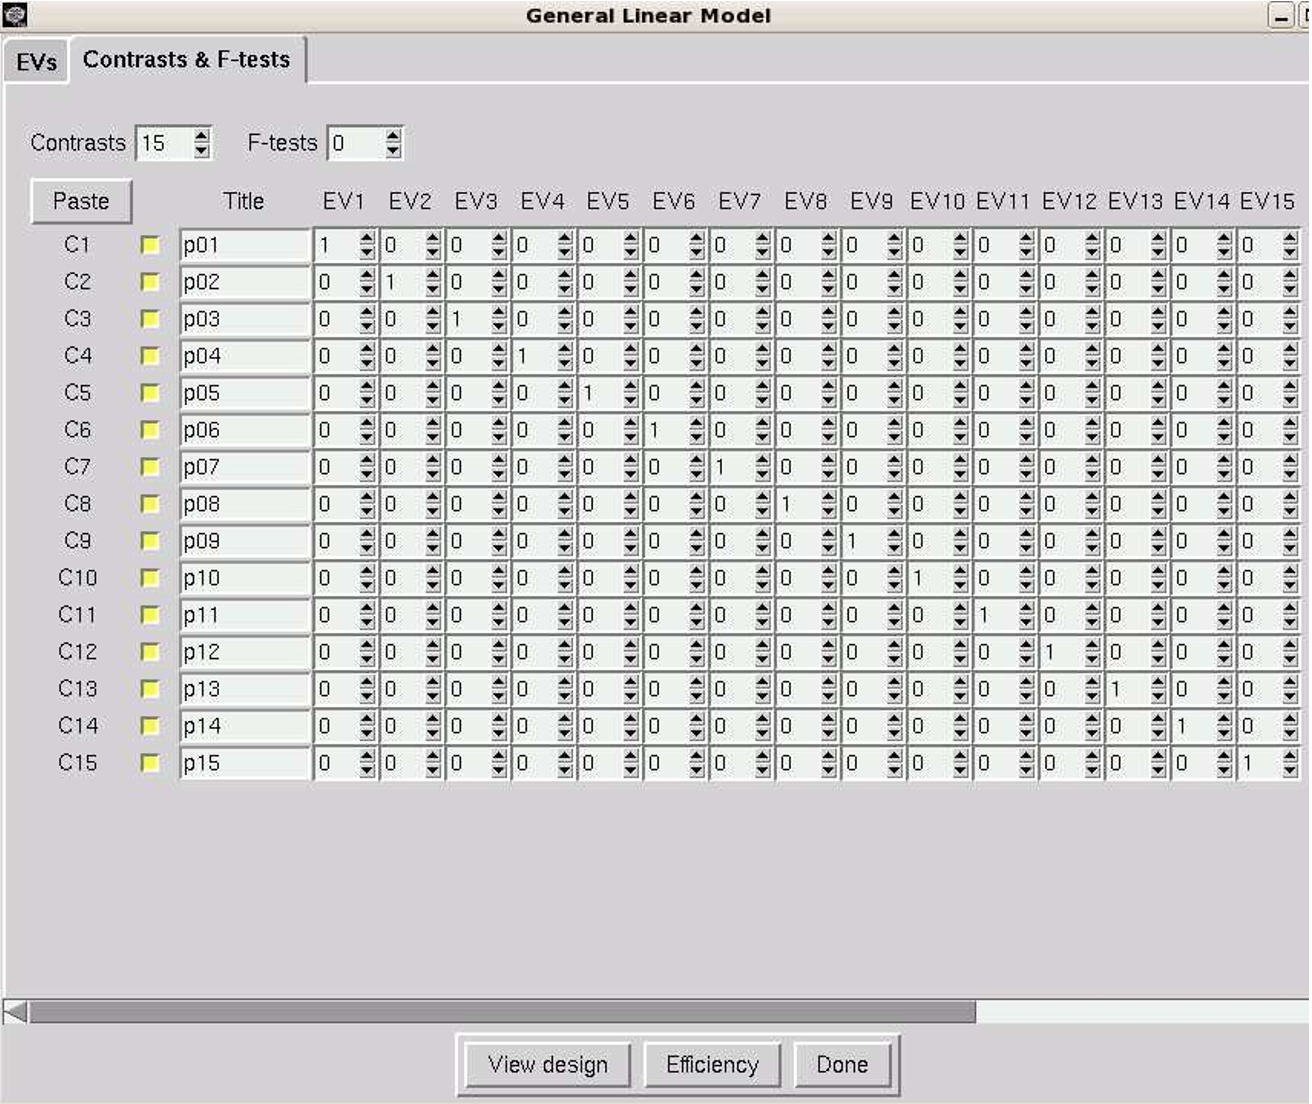The height and width of the screenshot is (1104, 1312).
Task: Click the EV1 spinner arrows in row C1
Action: point(367,245)
